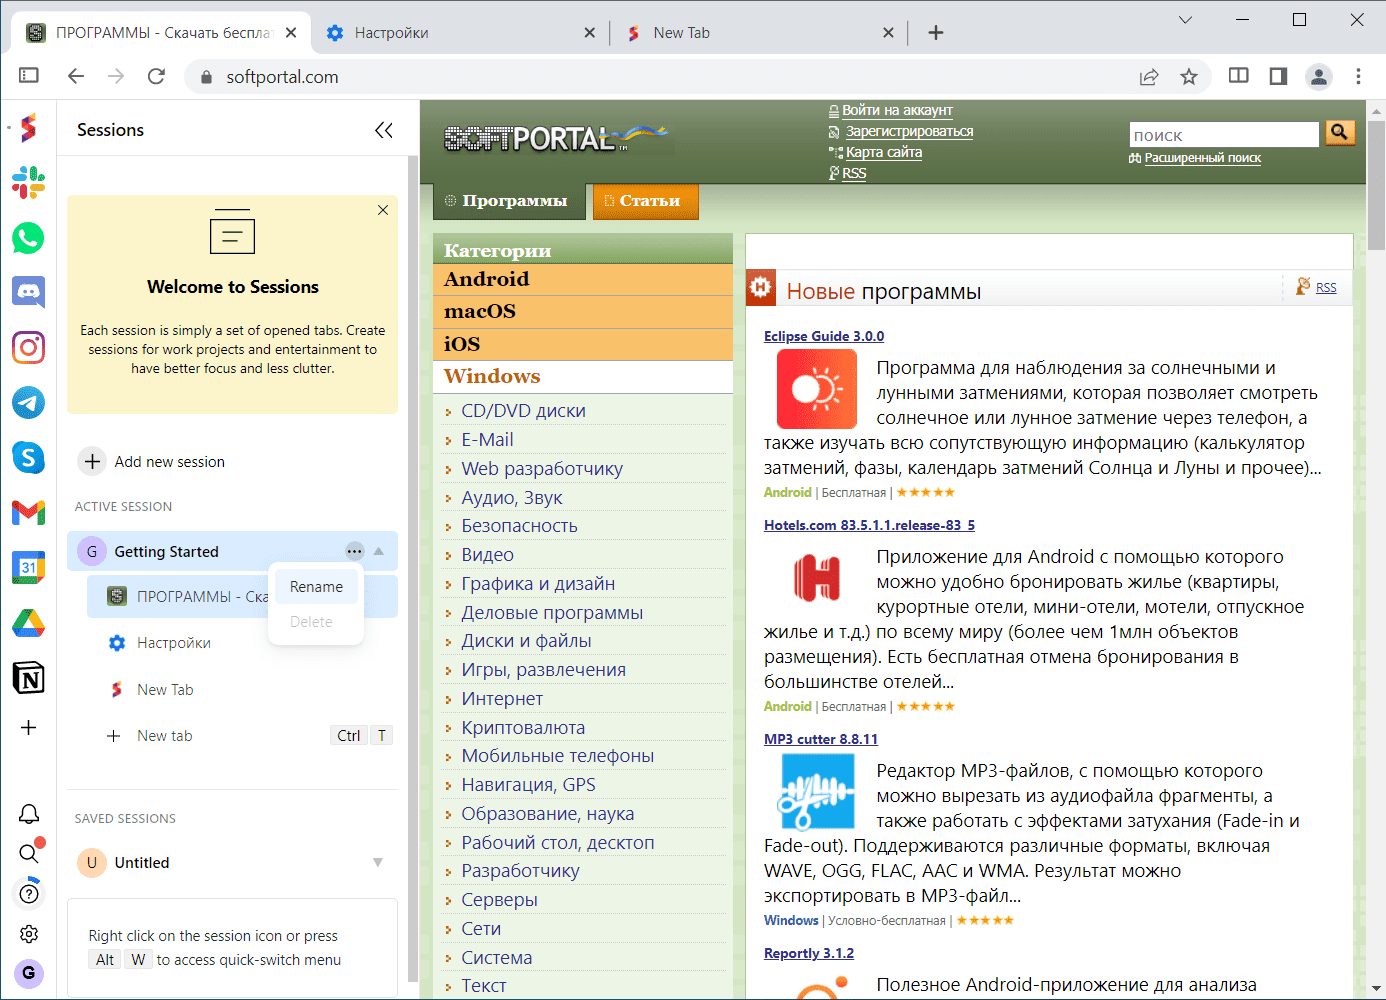
Task: Open the split view icon in toolbar
Action: (1238, 76)
